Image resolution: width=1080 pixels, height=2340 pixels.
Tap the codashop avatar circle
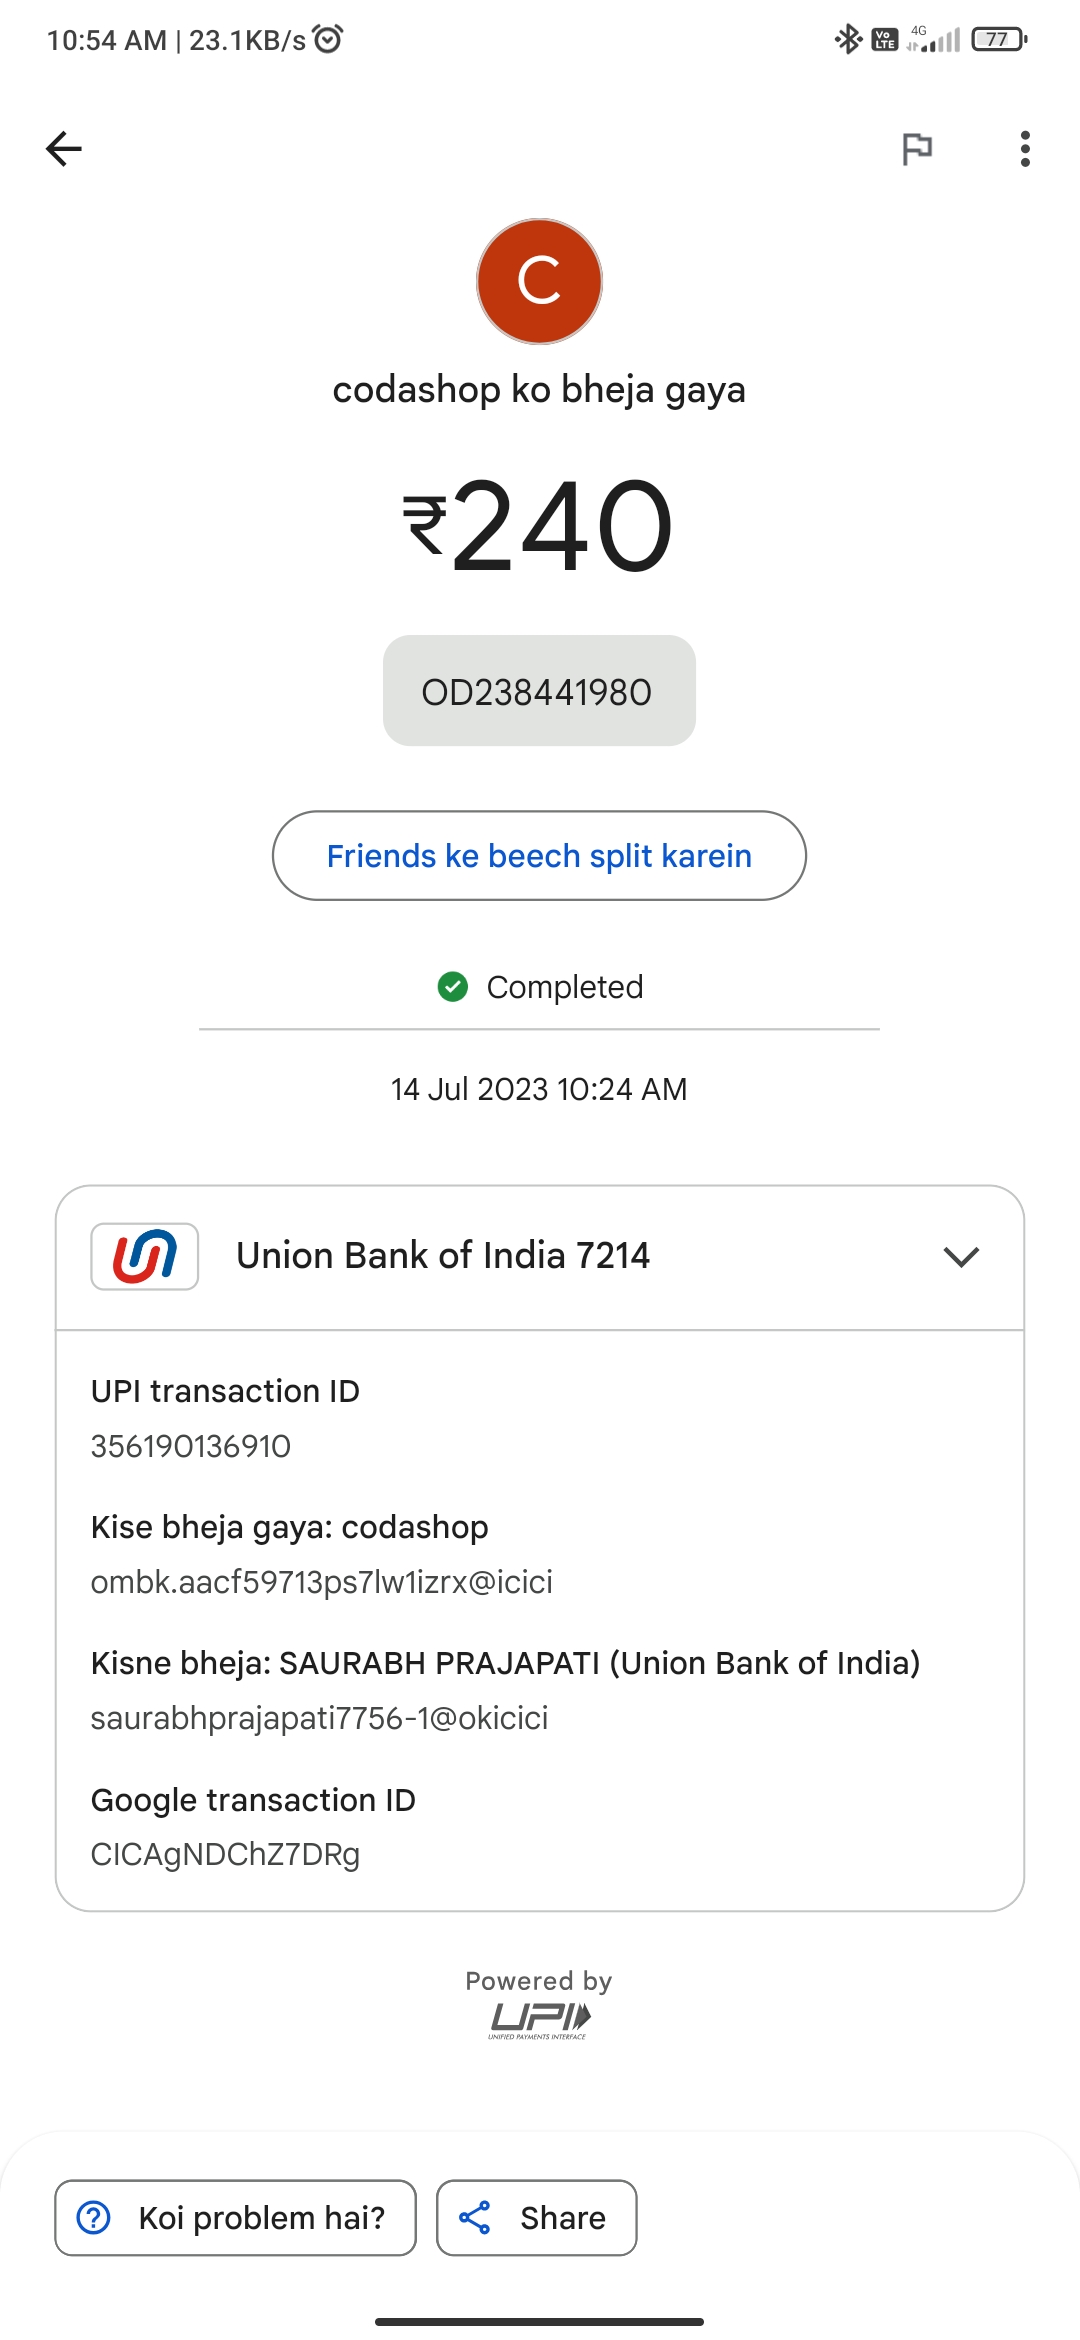(x=539, y=281)
